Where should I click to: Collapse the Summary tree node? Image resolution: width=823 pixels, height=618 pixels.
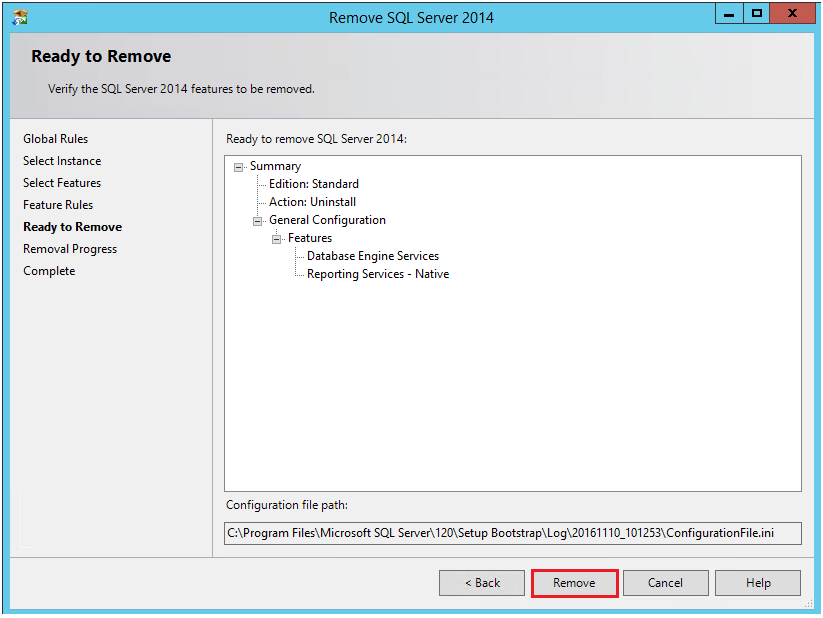[x=238, y=167]
